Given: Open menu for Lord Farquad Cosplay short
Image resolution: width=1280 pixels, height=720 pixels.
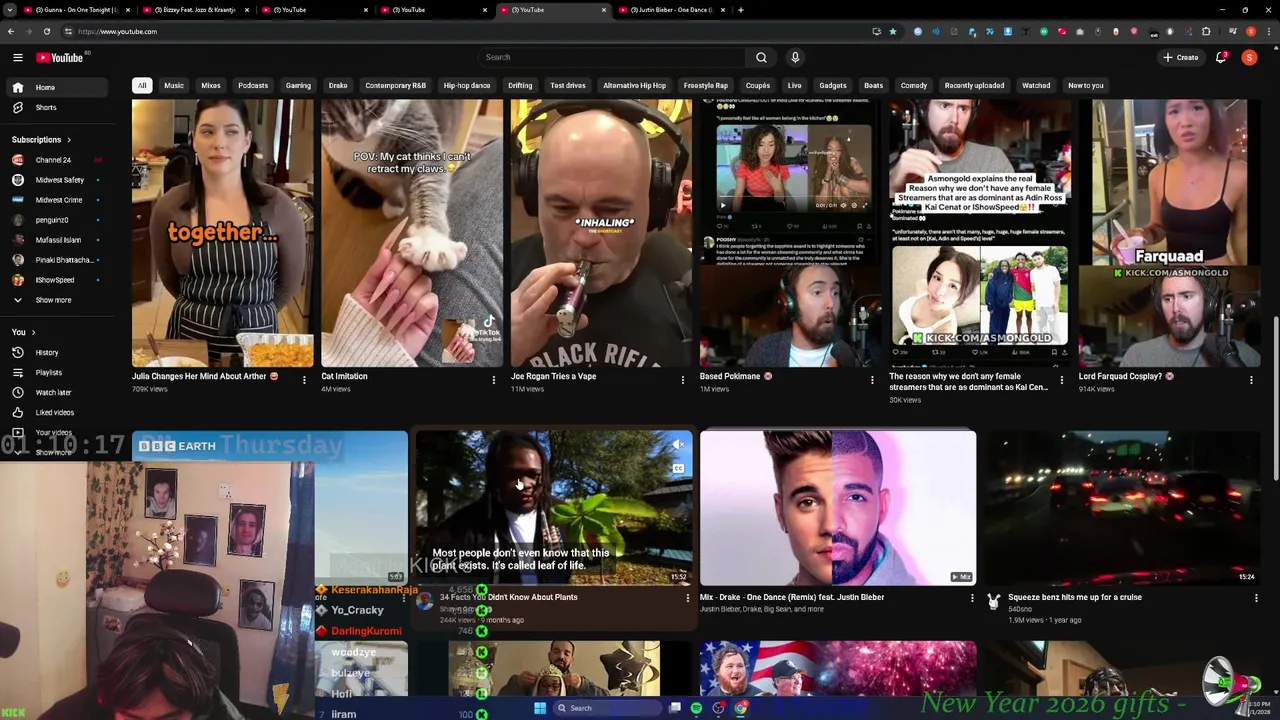Looking at the screenshot, I should pos(1251,380).
